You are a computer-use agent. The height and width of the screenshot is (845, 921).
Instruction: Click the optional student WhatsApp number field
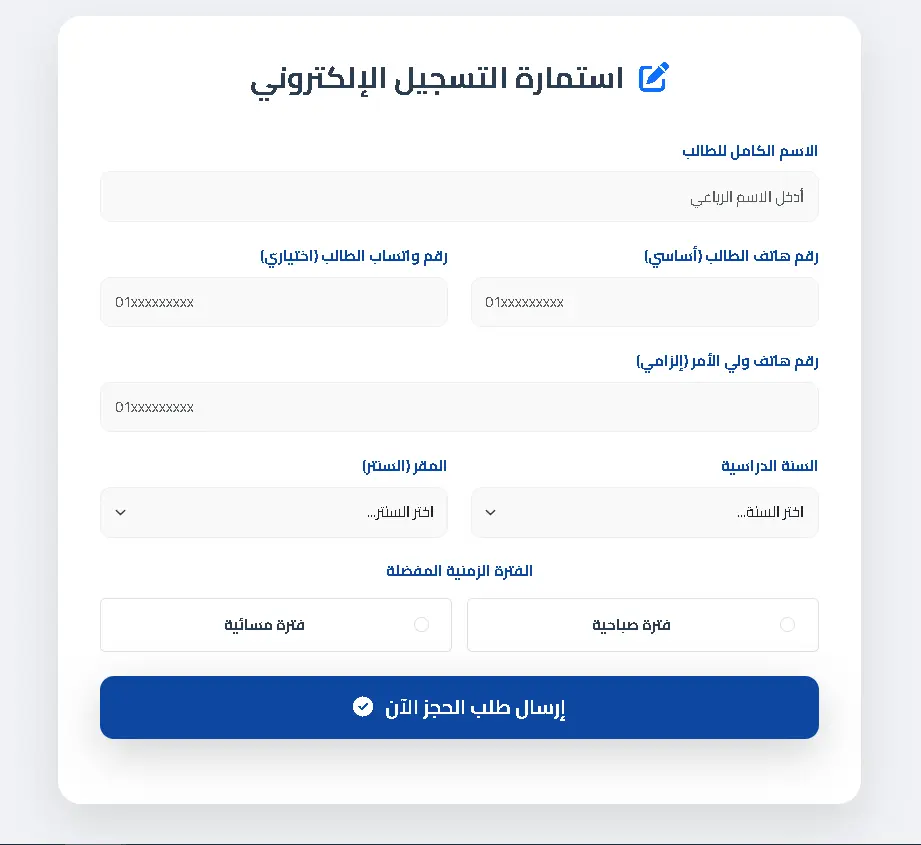coord(274,302)
